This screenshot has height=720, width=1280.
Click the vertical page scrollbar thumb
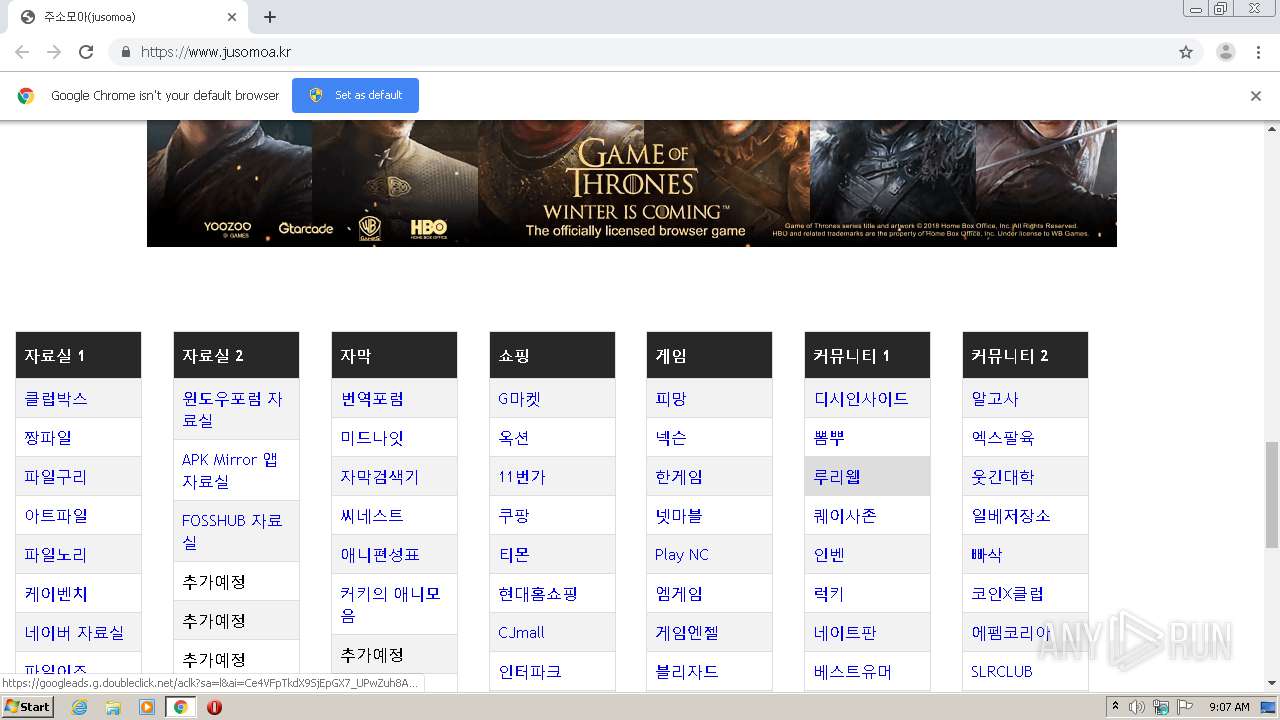click(x=1272, y=494)
